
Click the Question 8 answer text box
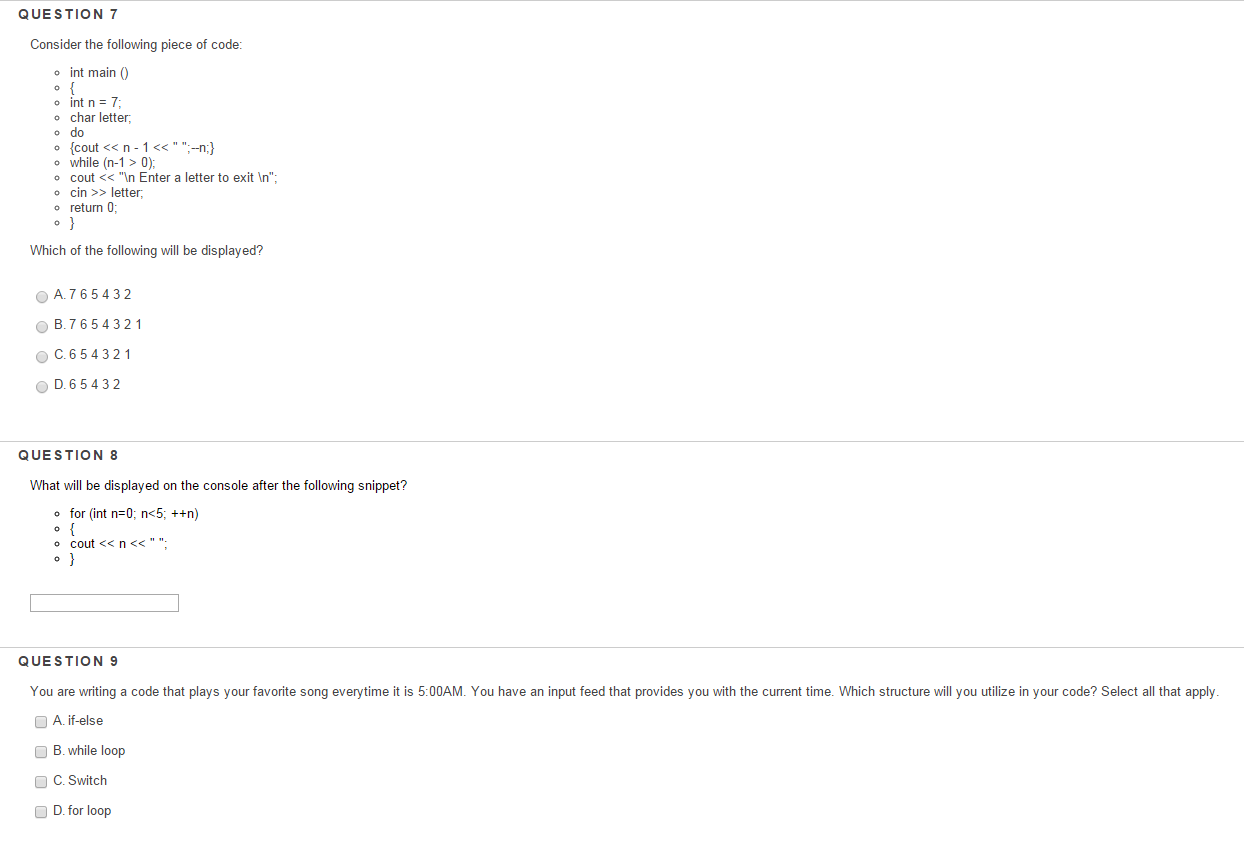(104, 603)
